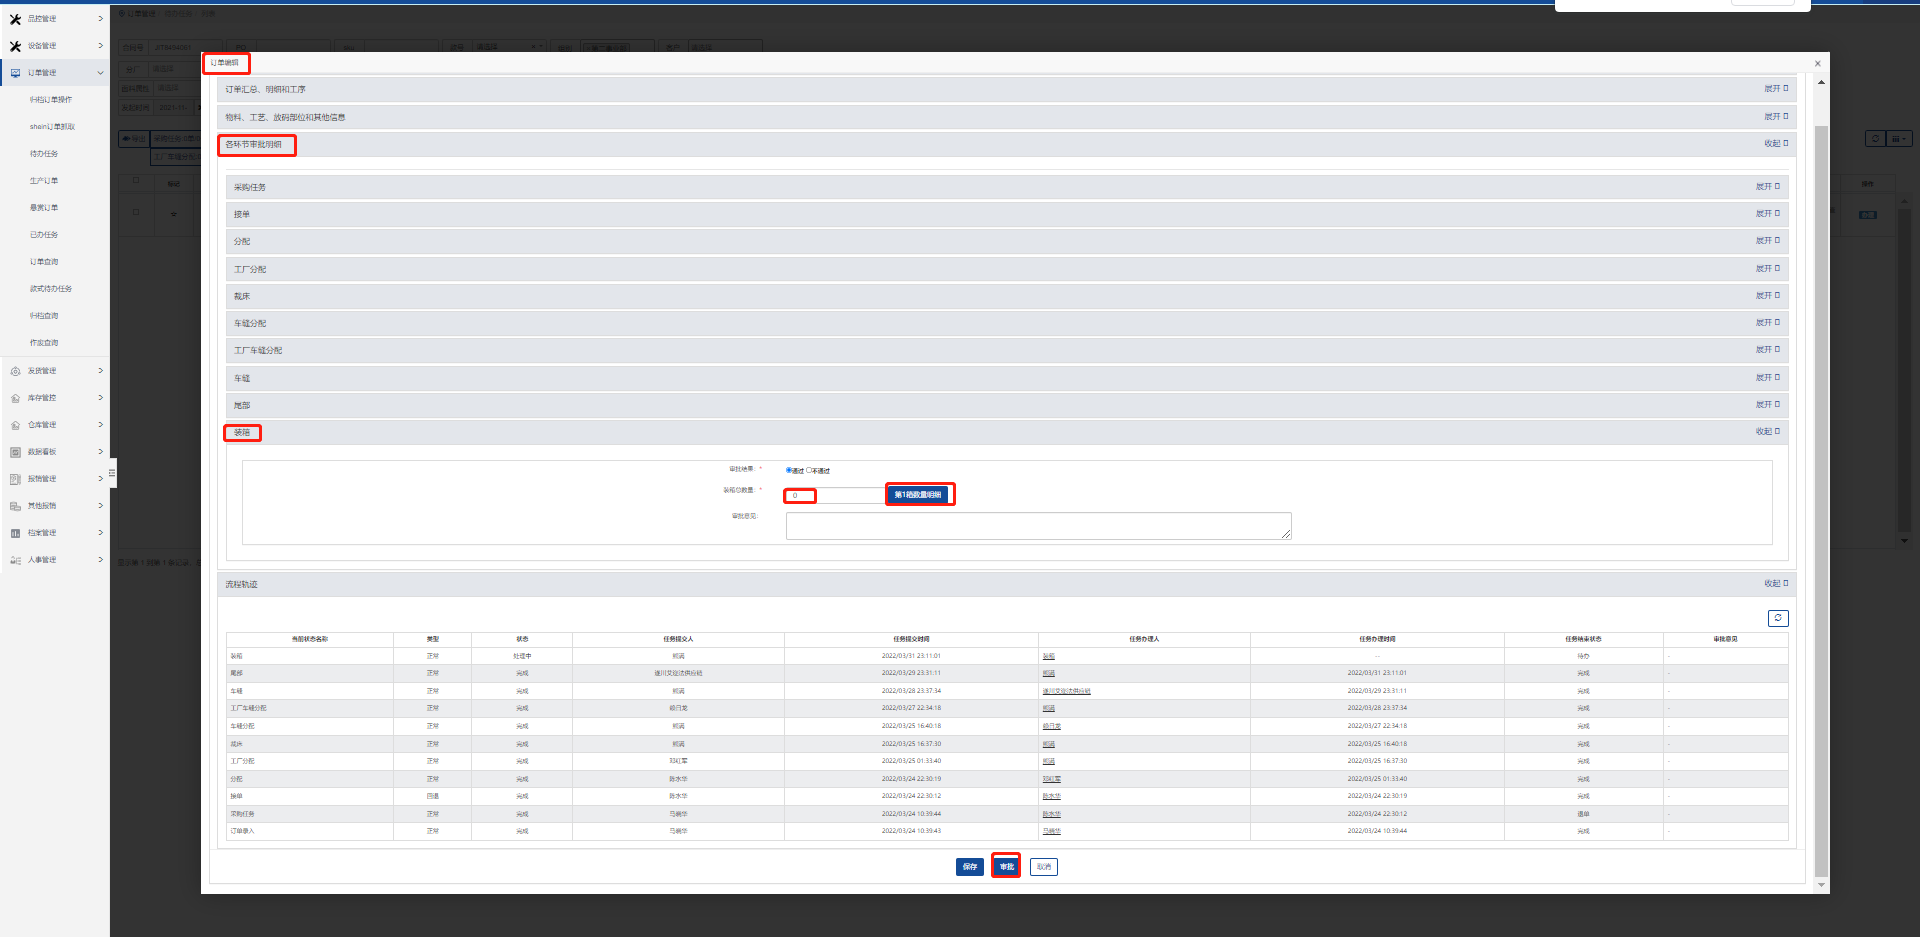The height and width of the screenshot is (937, 1920).
Task: Open 生产订单 in the sidebar menu
Action: pos(44,181)
